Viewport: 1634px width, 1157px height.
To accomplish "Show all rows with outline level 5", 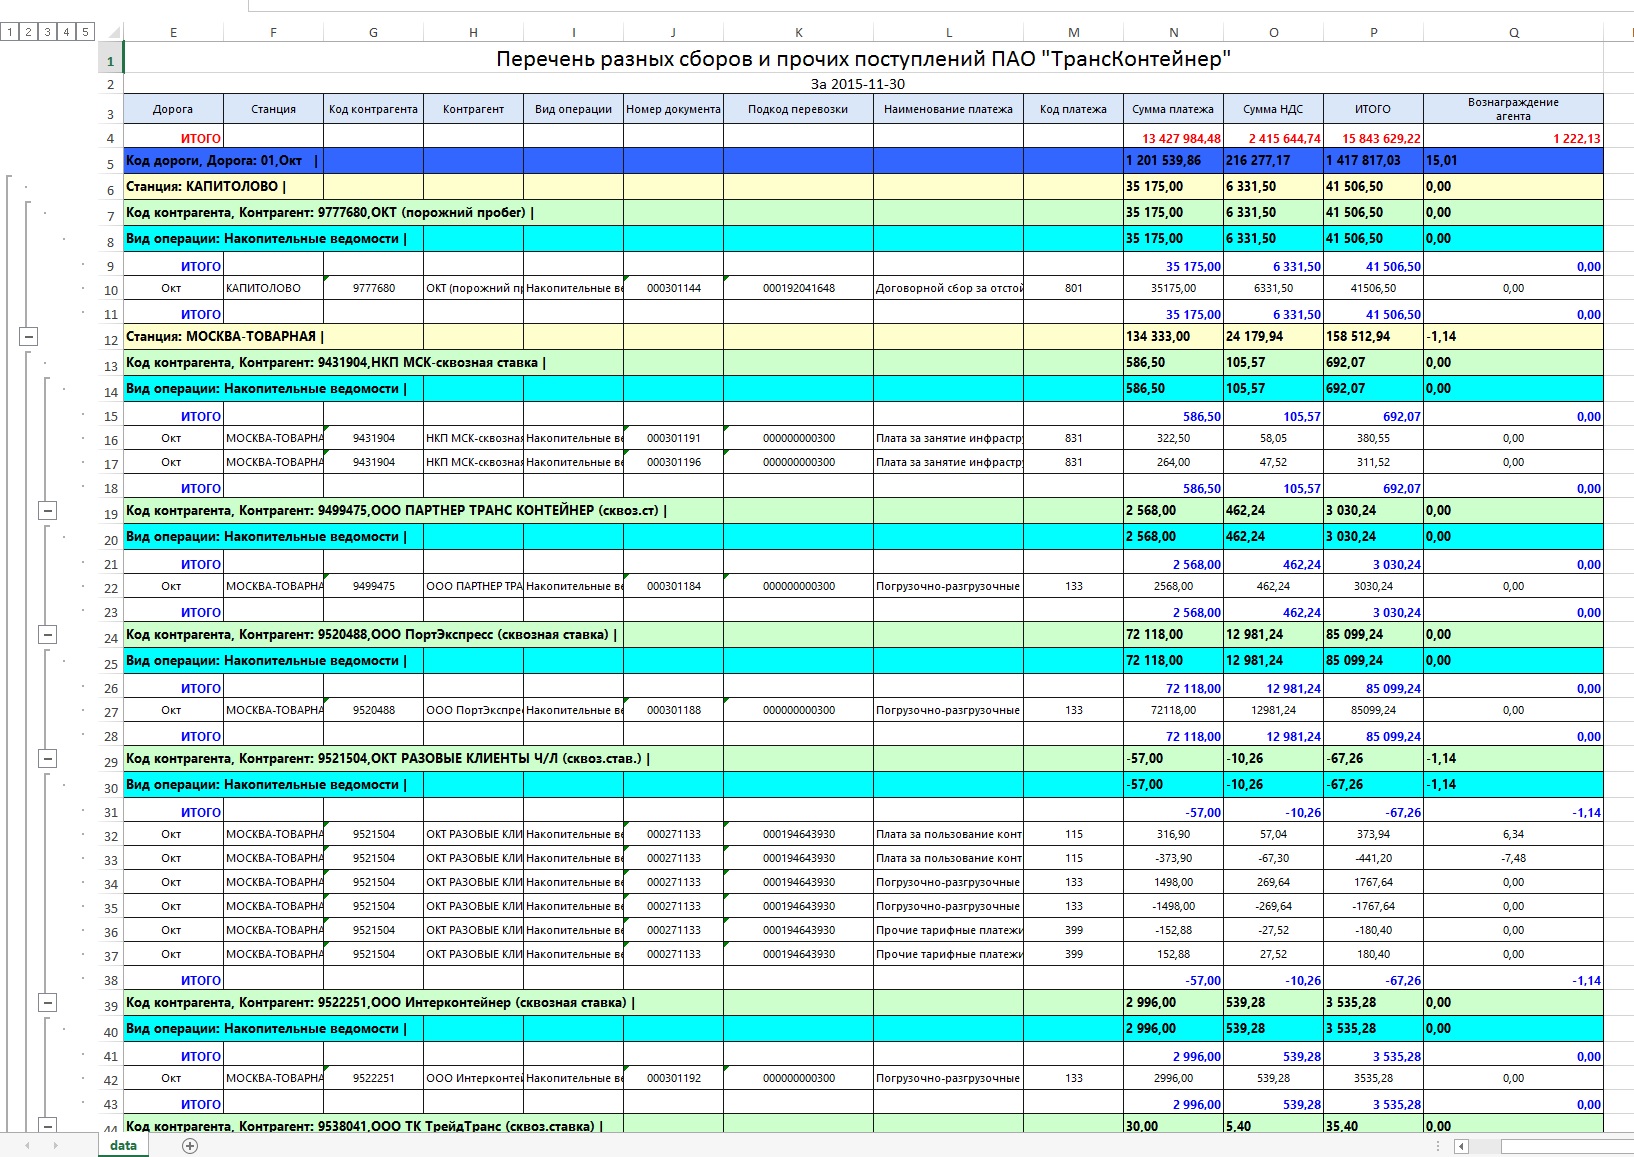I will [85, 32].
